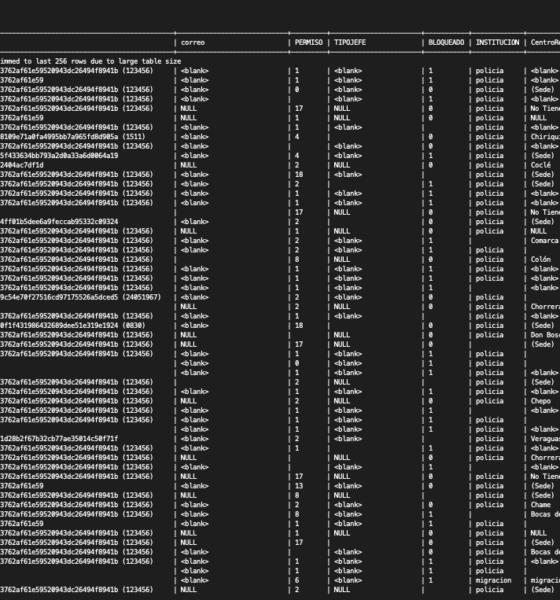Click the Chepo center value
Screen dimensions: 560x600
(540, 401)
